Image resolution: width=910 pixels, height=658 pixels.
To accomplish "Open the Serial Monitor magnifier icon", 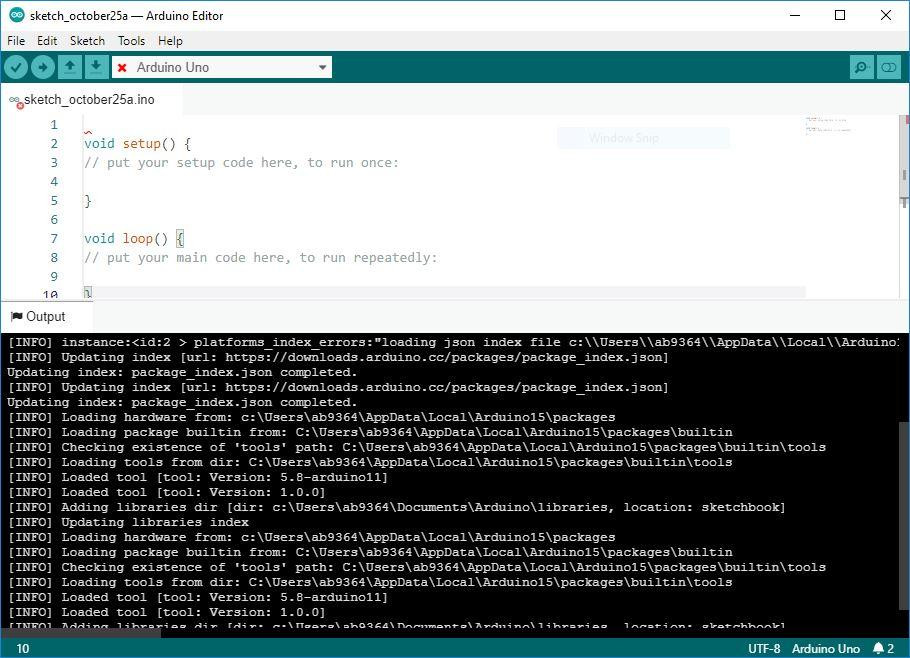I will [861, 67].
